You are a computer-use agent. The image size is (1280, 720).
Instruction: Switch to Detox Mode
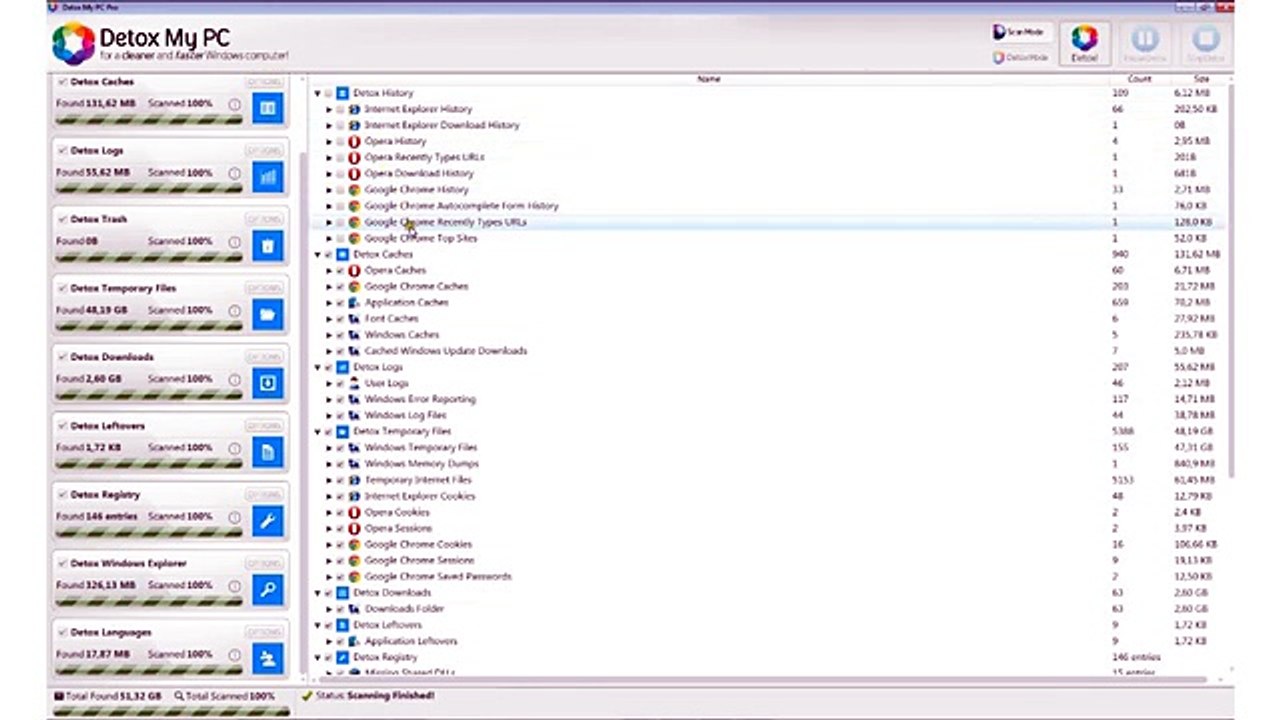(1020, 58)
